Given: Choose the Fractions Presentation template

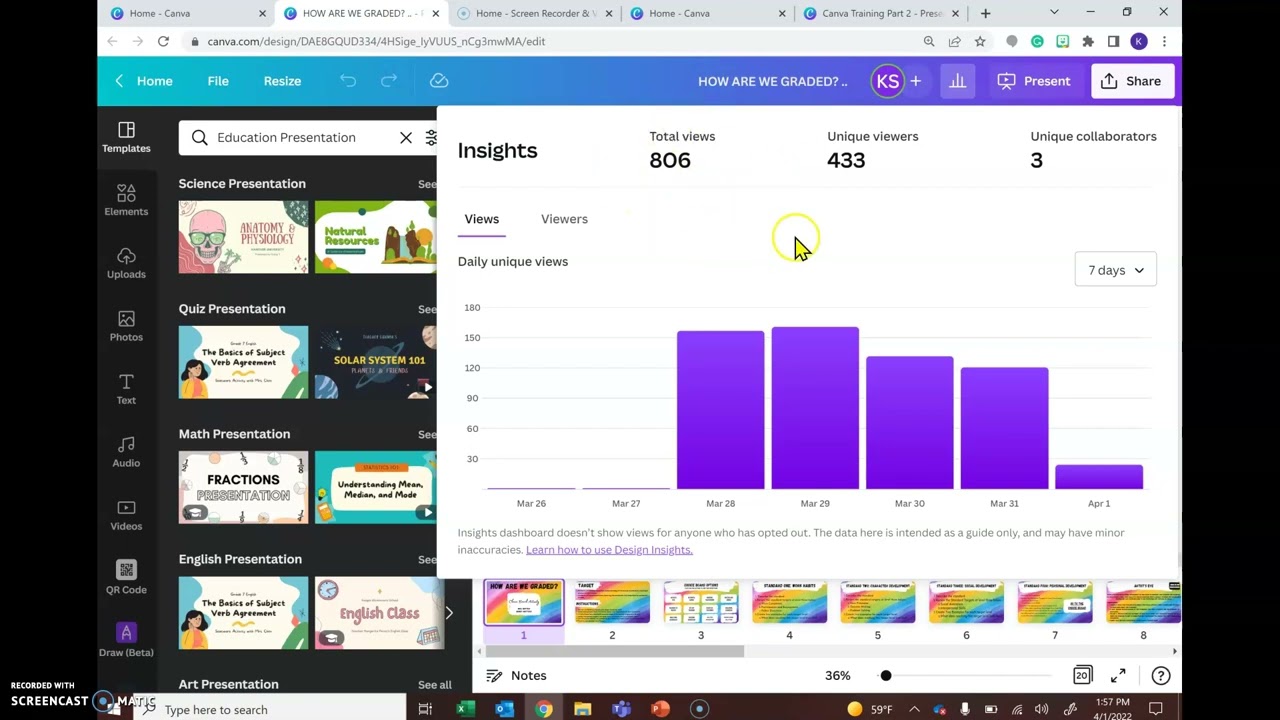Looking at the screenshot, I should [x=243, y=487].
